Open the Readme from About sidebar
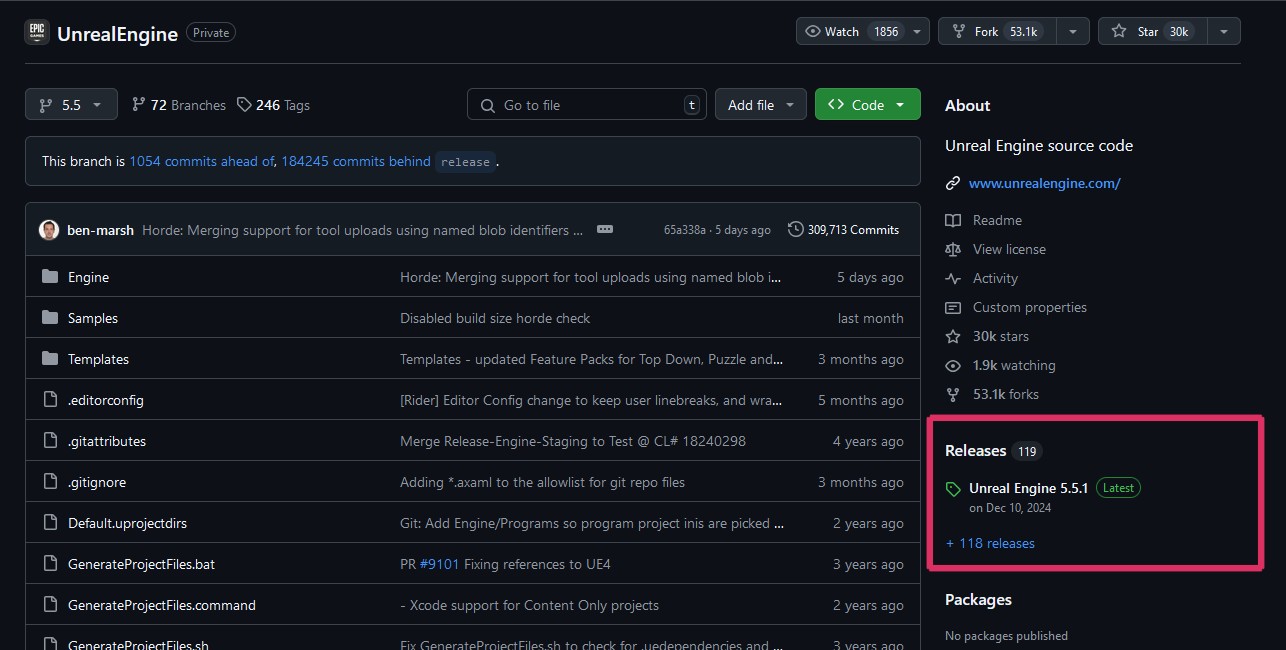 click(x=996, y=220)
